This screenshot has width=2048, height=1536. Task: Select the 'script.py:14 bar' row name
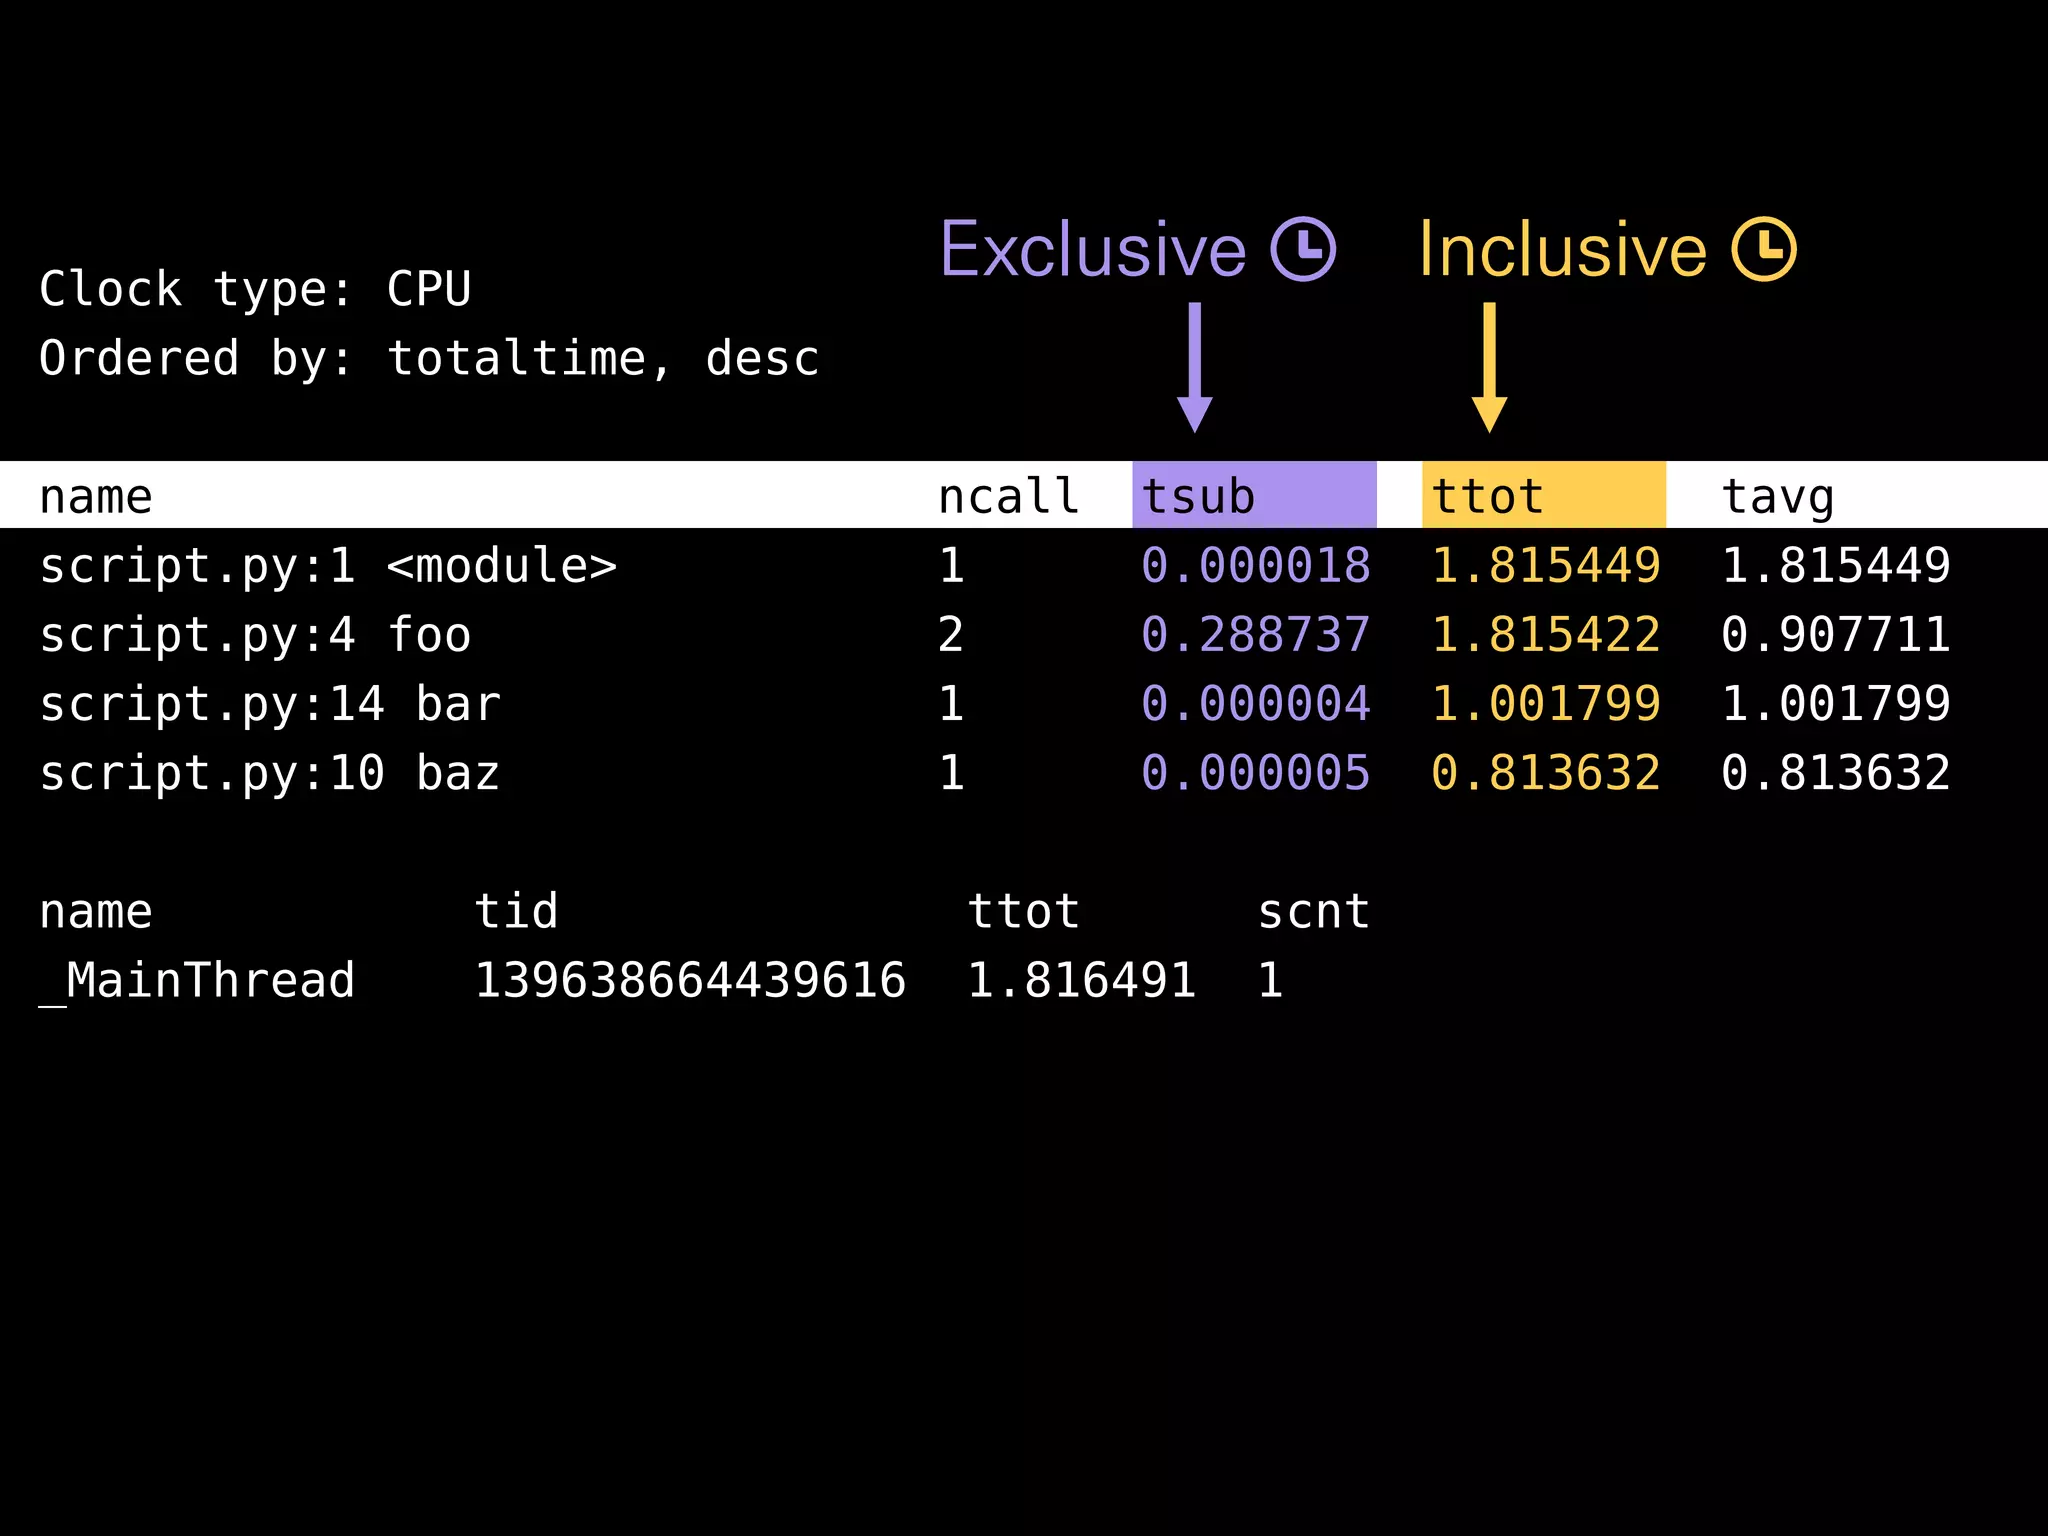point(270,705)
